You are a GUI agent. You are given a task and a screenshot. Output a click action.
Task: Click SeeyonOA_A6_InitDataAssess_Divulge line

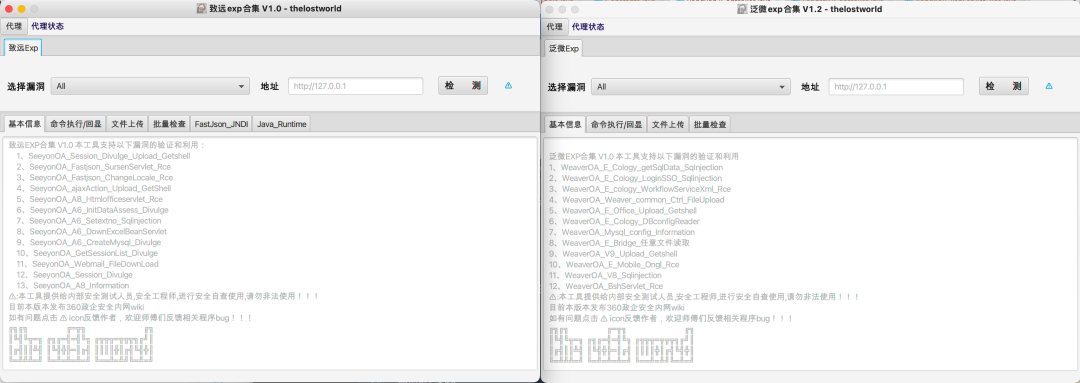coord(93,209)
